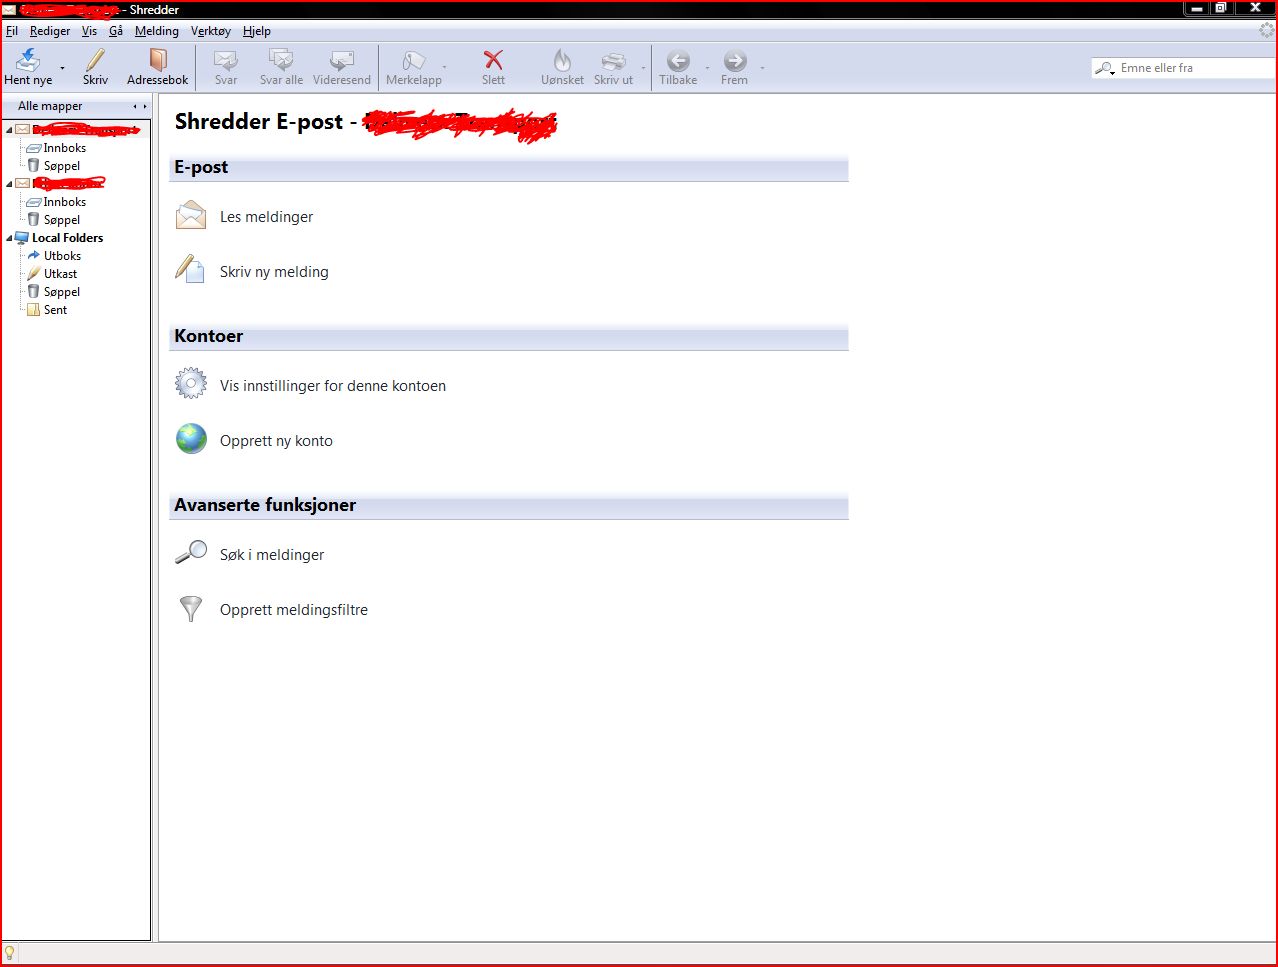Viewport: 1278px width, 967px height.
Task: Open the Vis menu
Action: coord(89,31)
